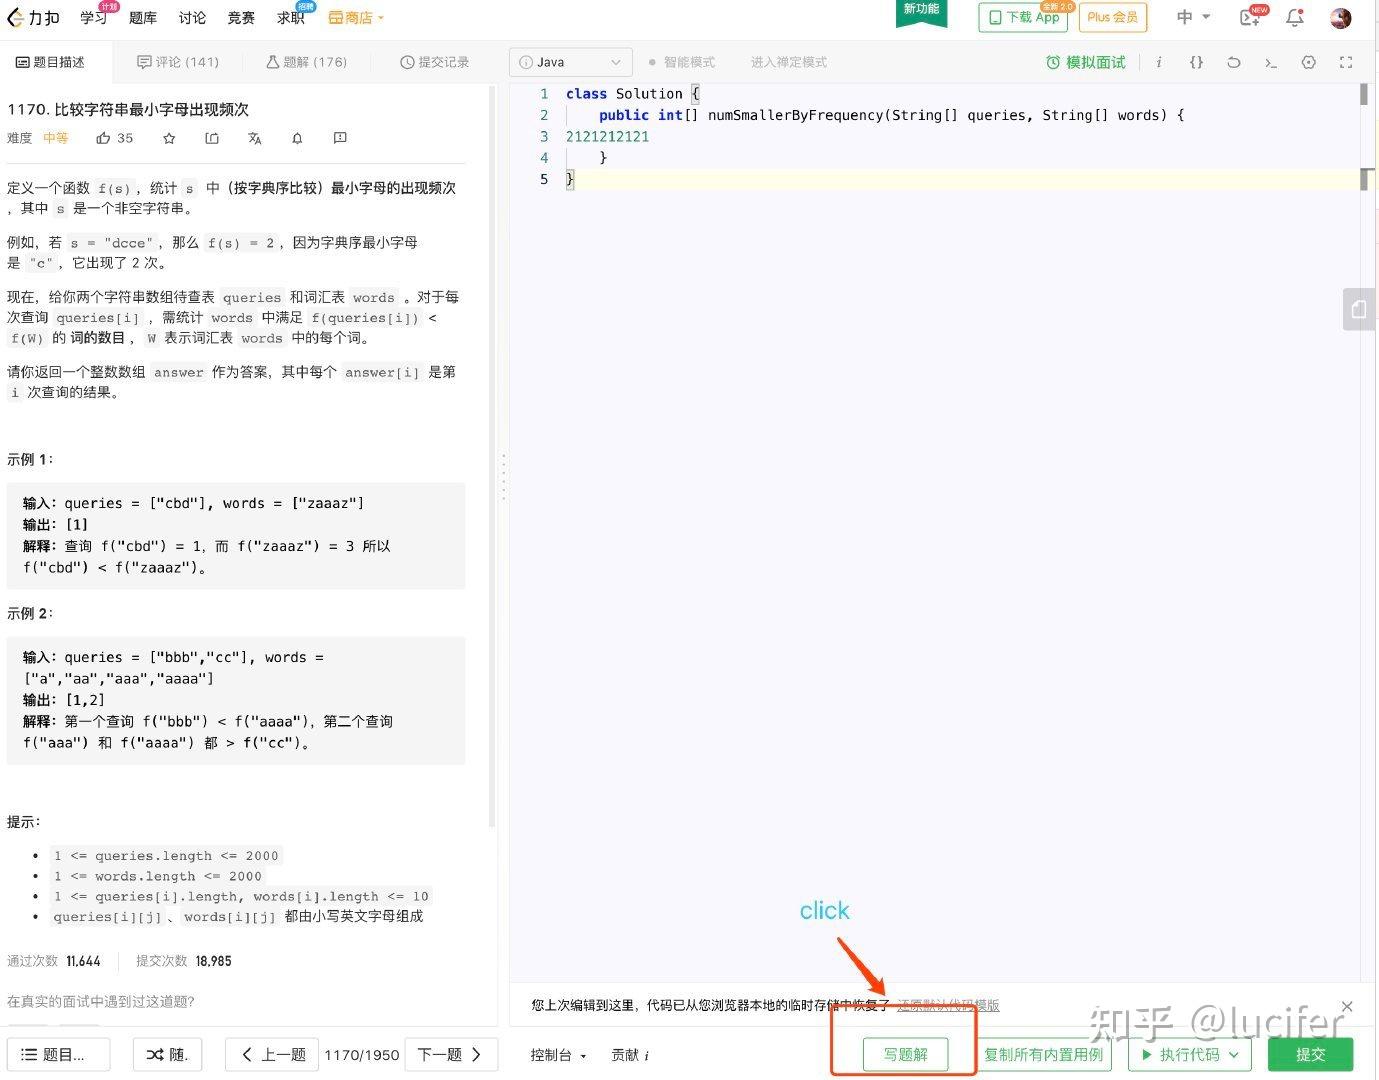
Task: Select the star icon to favorite this problem
Action: point(168,138)
